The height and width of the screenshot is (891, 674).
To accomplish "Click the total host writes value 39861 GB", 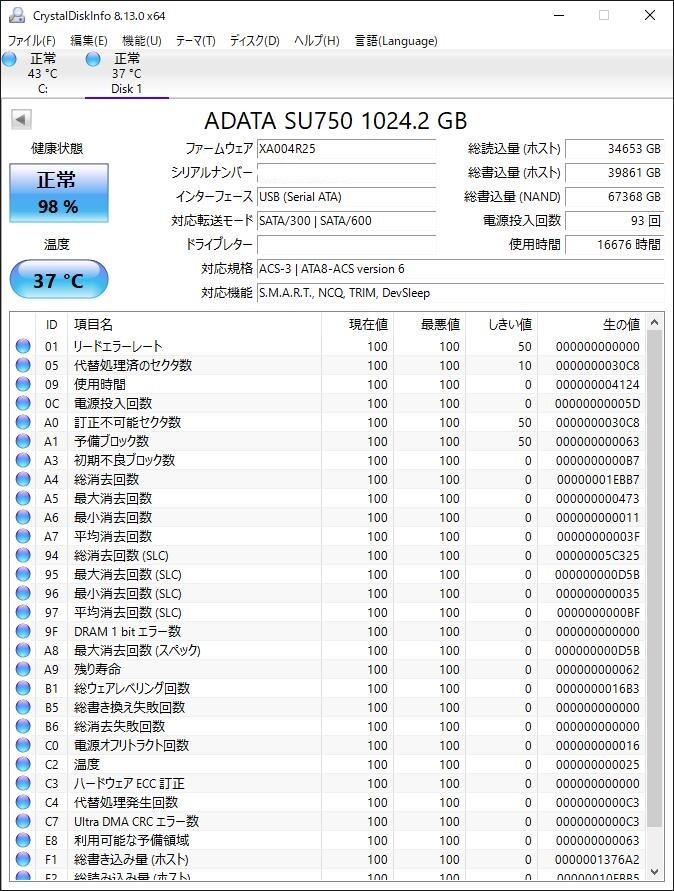I will 614,173.
